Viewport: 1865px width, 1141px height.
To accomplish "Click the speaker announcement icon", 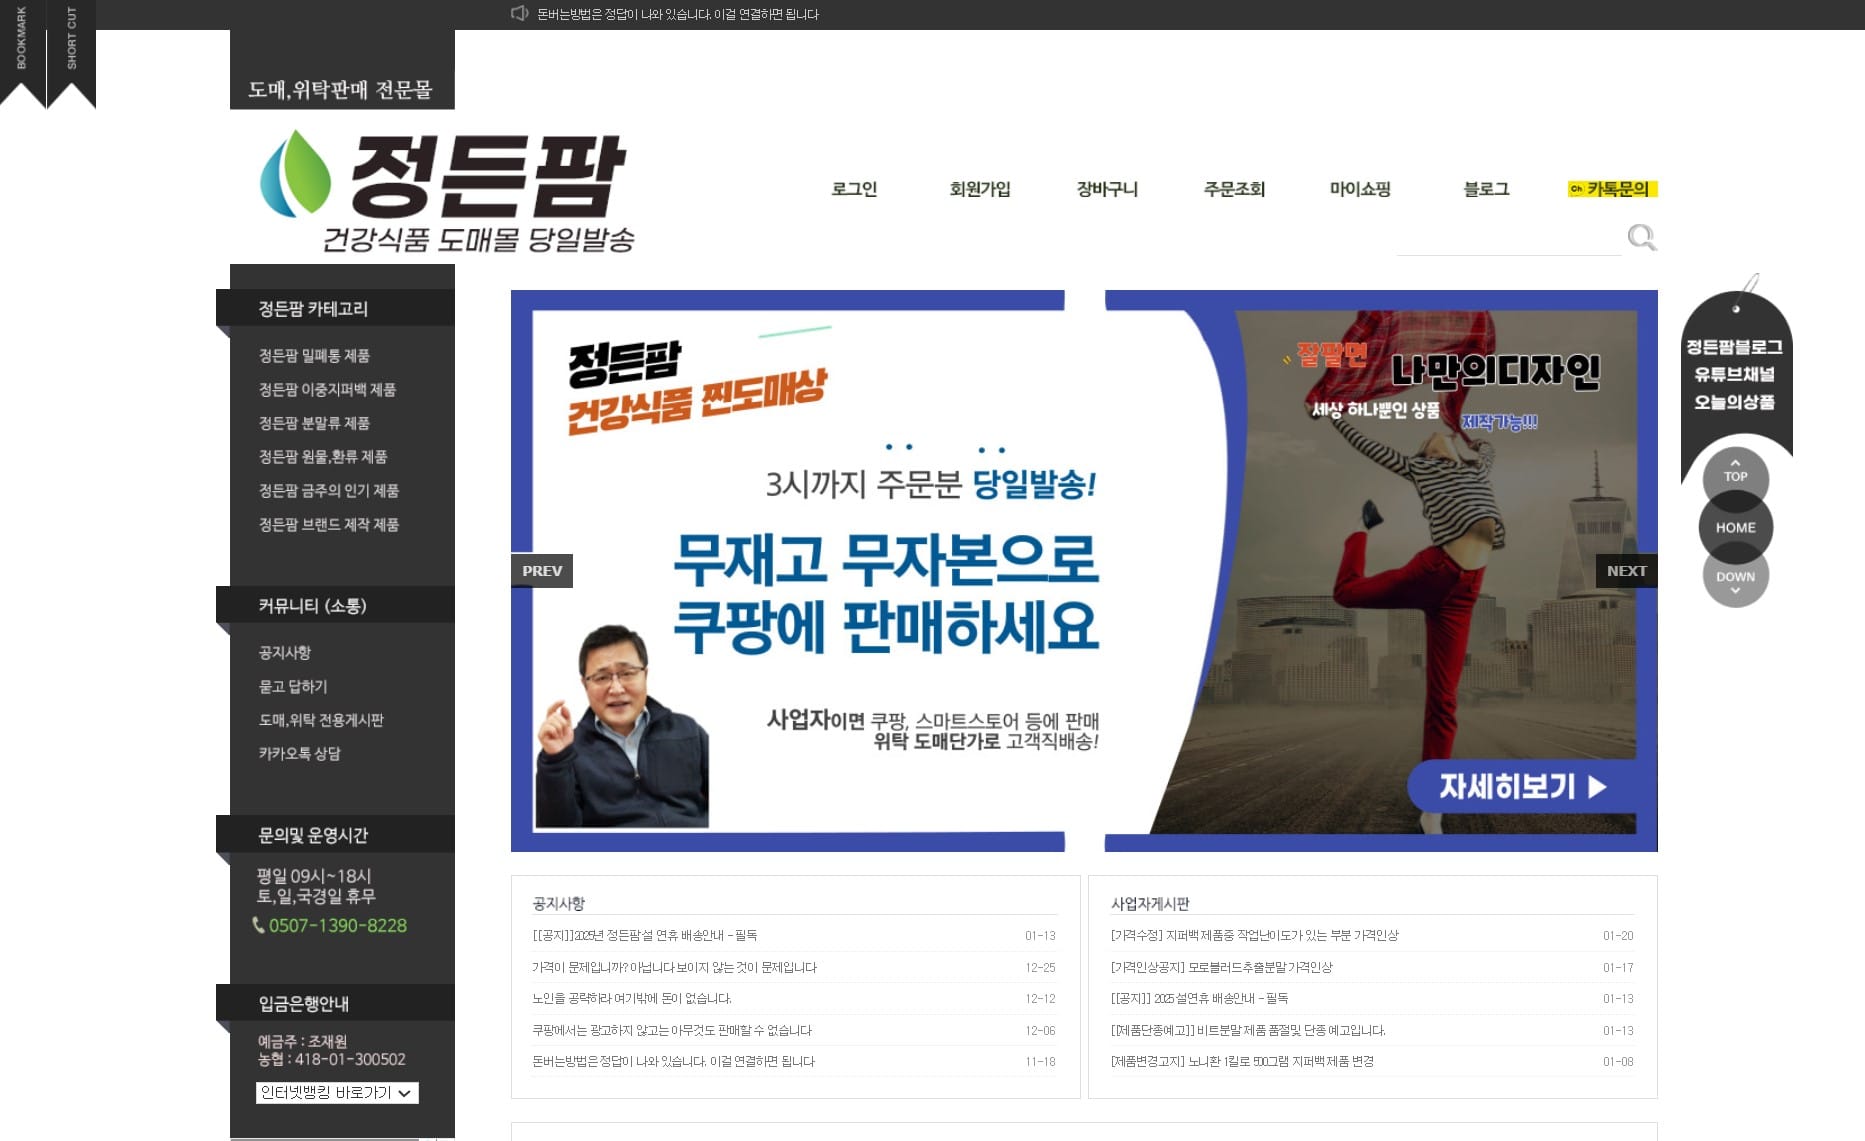I will point(519,13).
